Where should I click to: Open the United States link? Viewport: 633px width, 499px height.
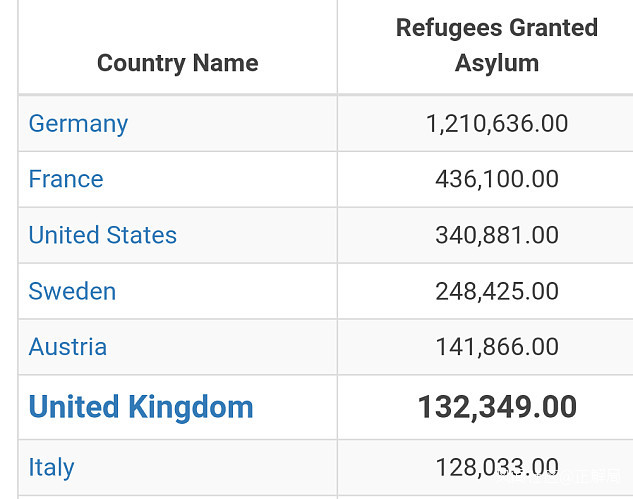pyautogui.click(x=102, y=236)
